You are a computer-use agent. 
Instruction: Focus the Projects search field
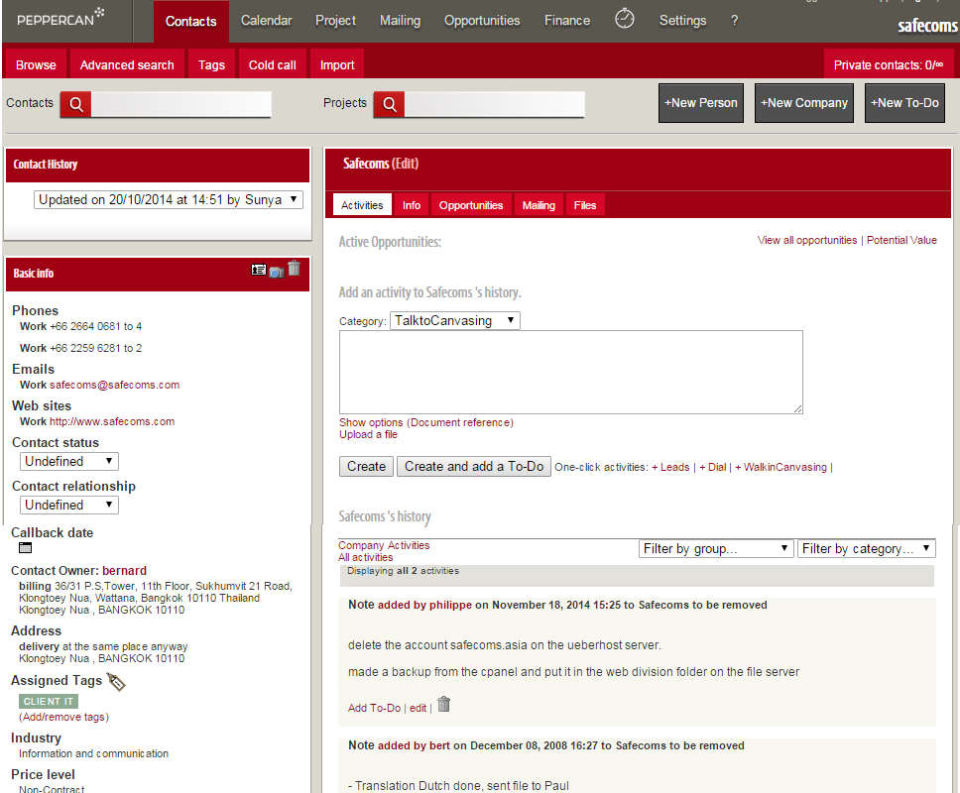coord(495,104)
